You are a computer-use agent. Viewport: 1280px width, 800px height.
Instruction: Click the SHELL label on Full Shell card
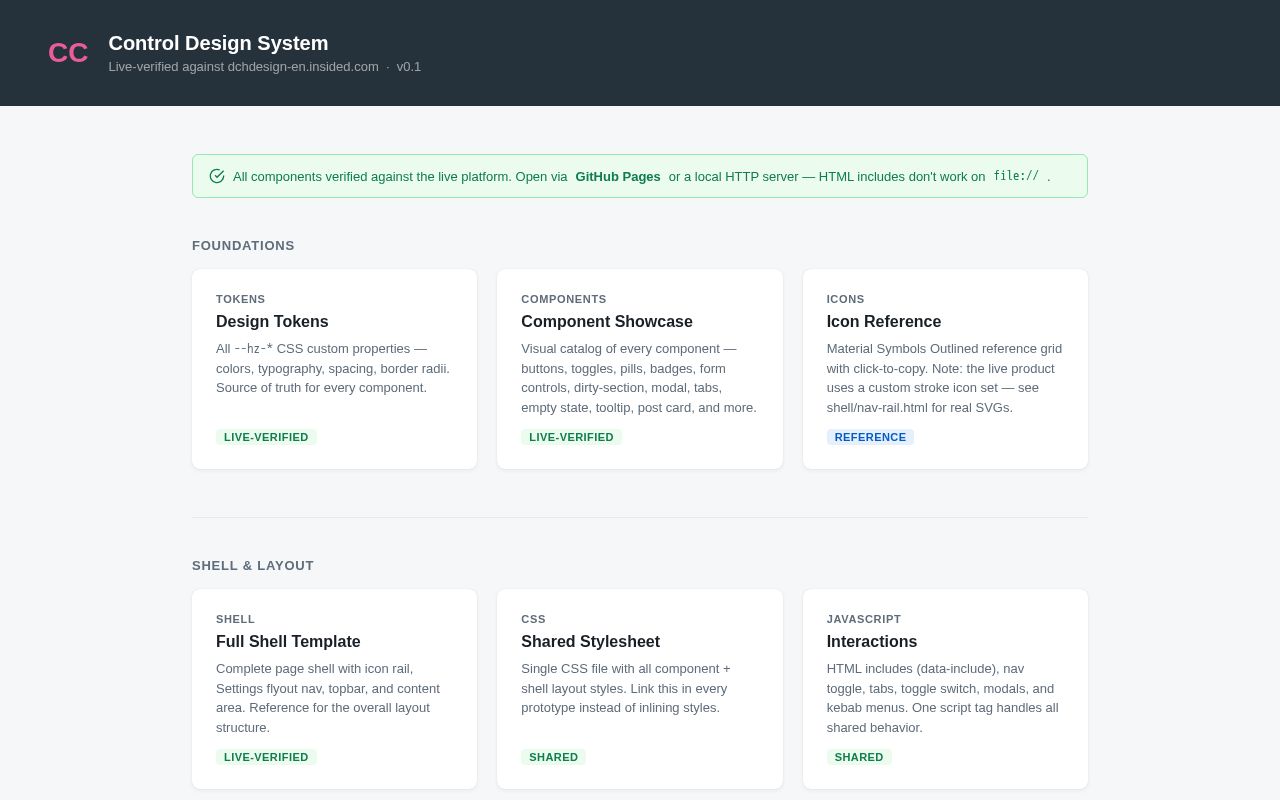(235, 619)
